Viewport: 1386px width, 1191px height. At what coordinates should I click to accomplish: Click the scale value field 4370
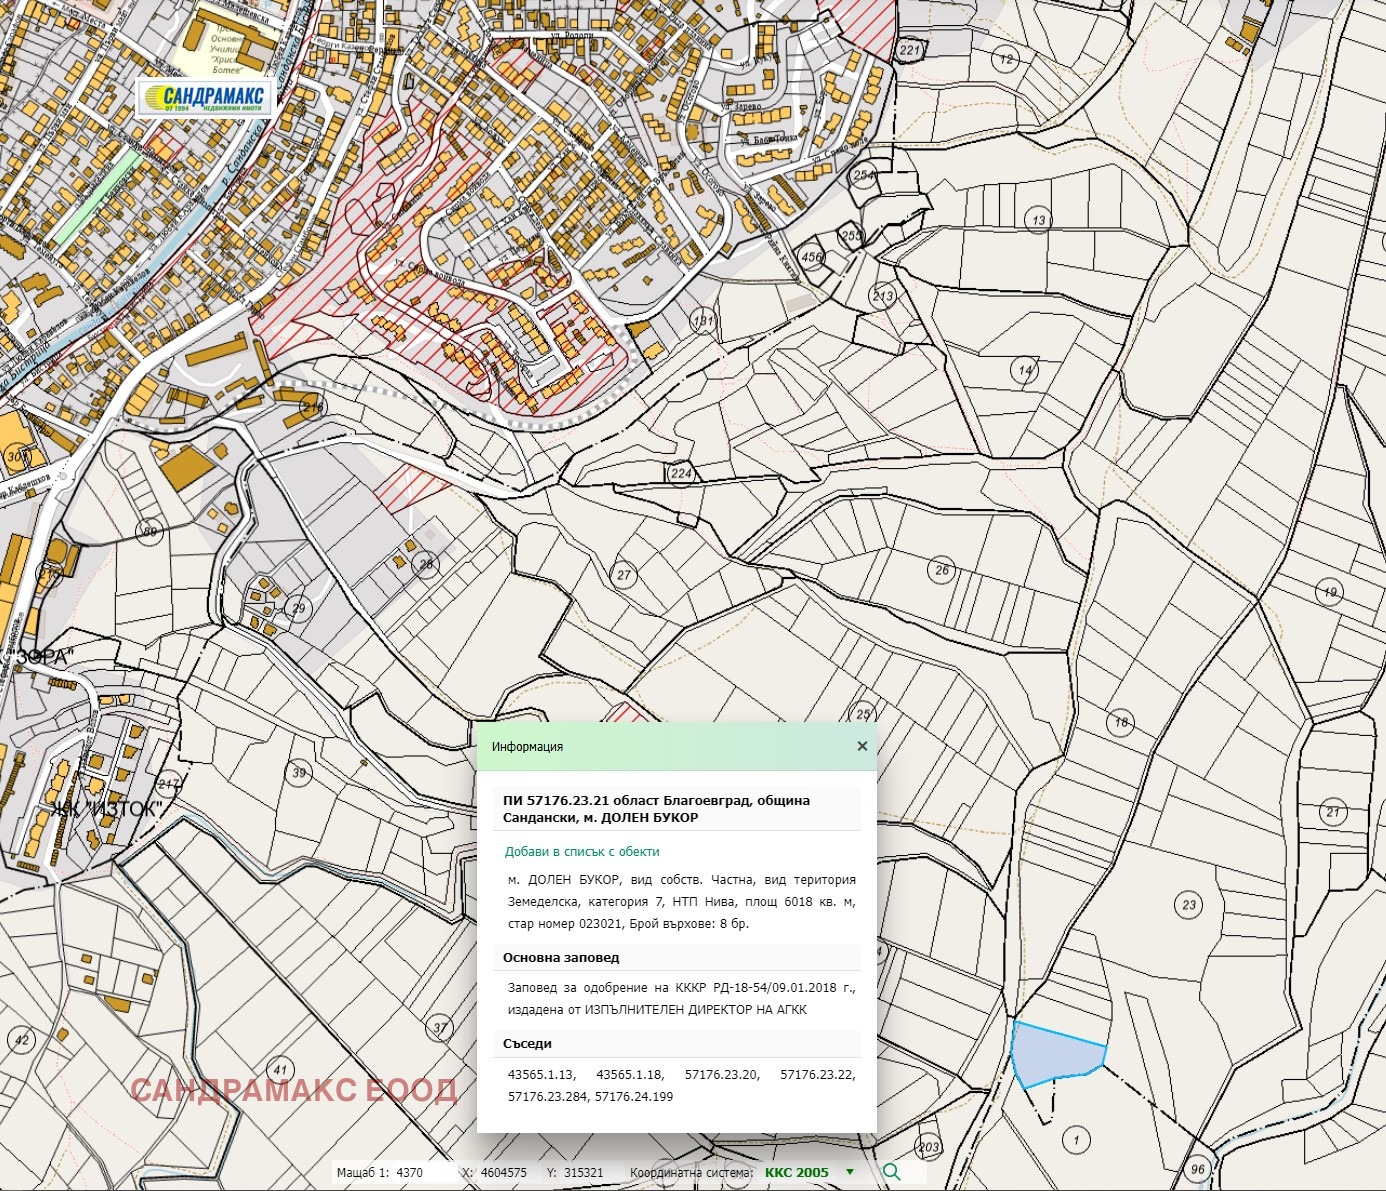410,1172
